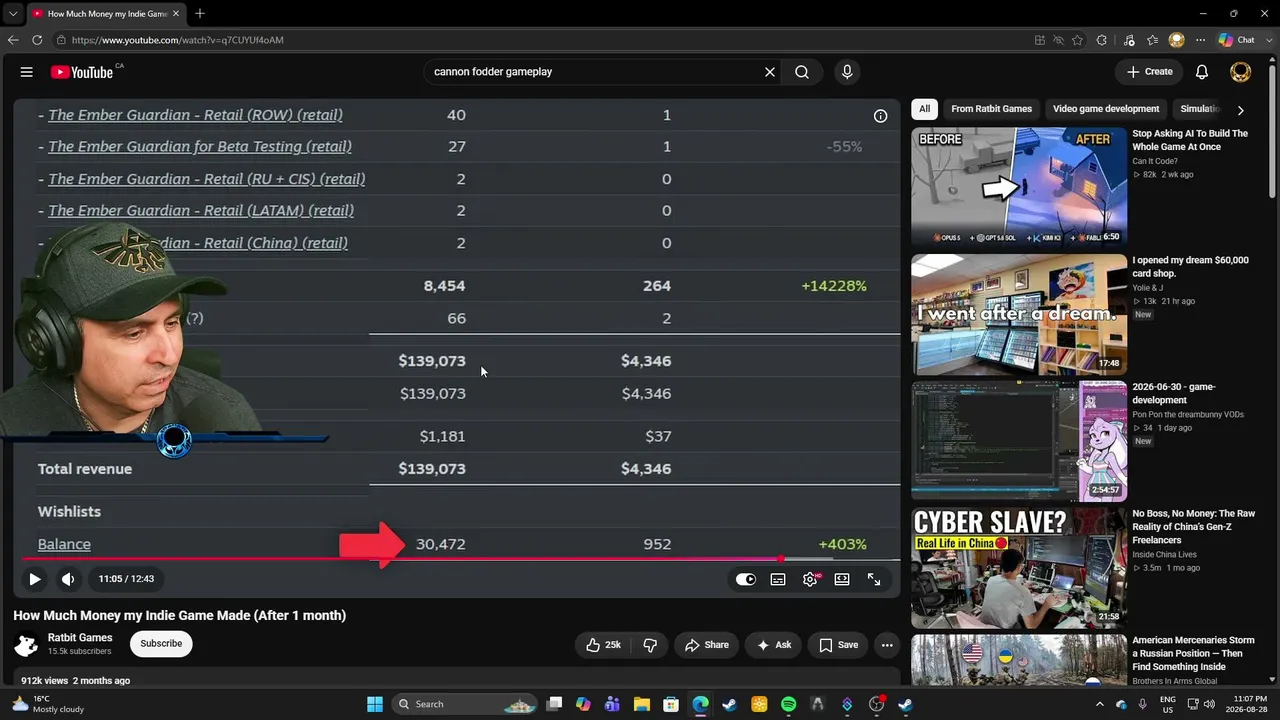Open a new browser tab
Screen dimensions: 1280x720
200,14
